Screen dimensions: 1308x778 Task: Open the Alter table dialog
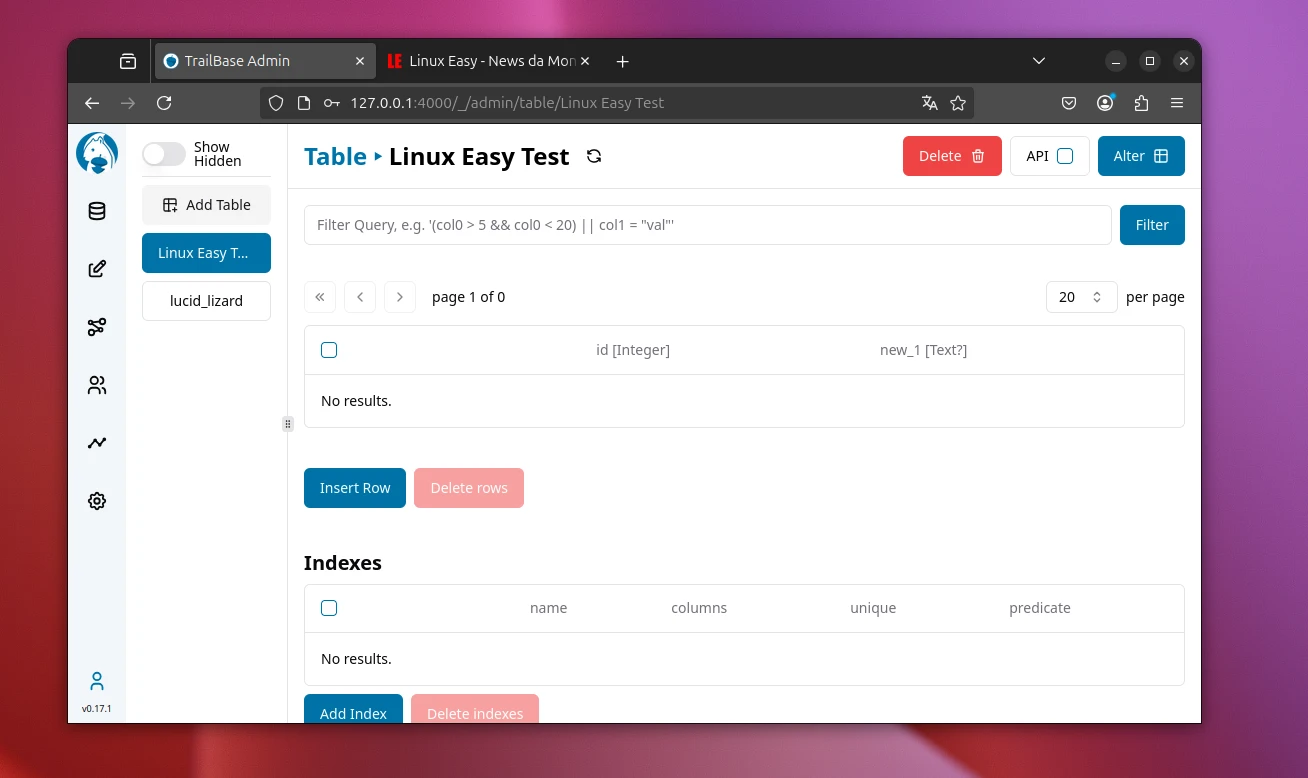pyautogui.click(x=1141, y=155)
